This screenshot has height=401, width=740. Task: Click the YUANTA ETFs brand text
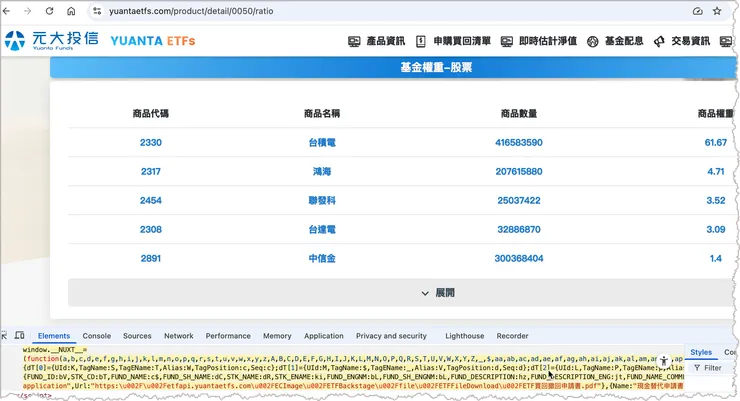[152, 41]
